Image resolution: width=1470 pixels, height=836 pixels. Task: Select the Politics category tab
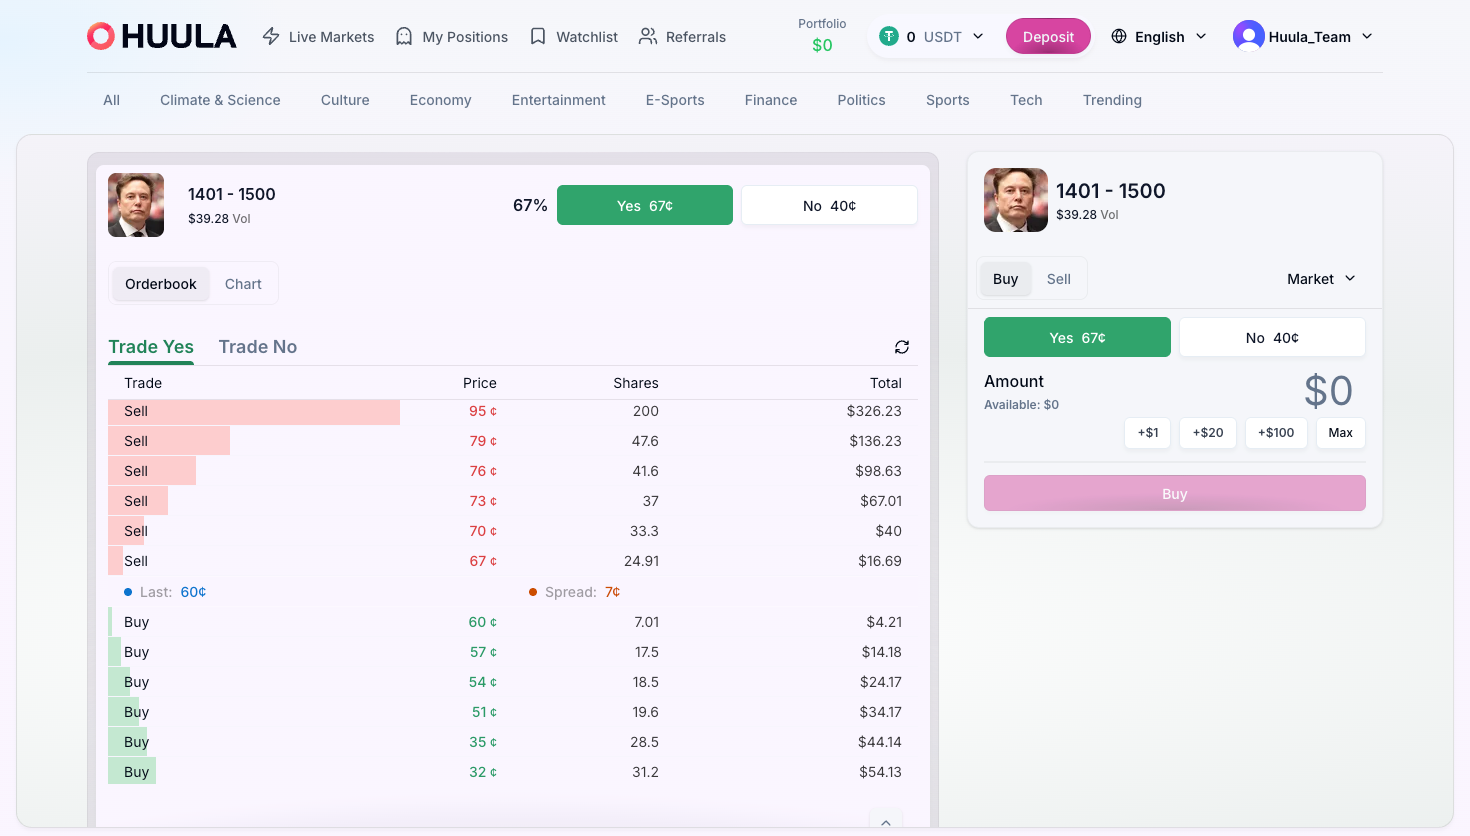861,100
